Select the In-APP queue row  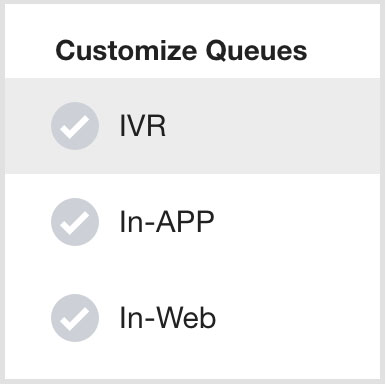tap(193, 222)
